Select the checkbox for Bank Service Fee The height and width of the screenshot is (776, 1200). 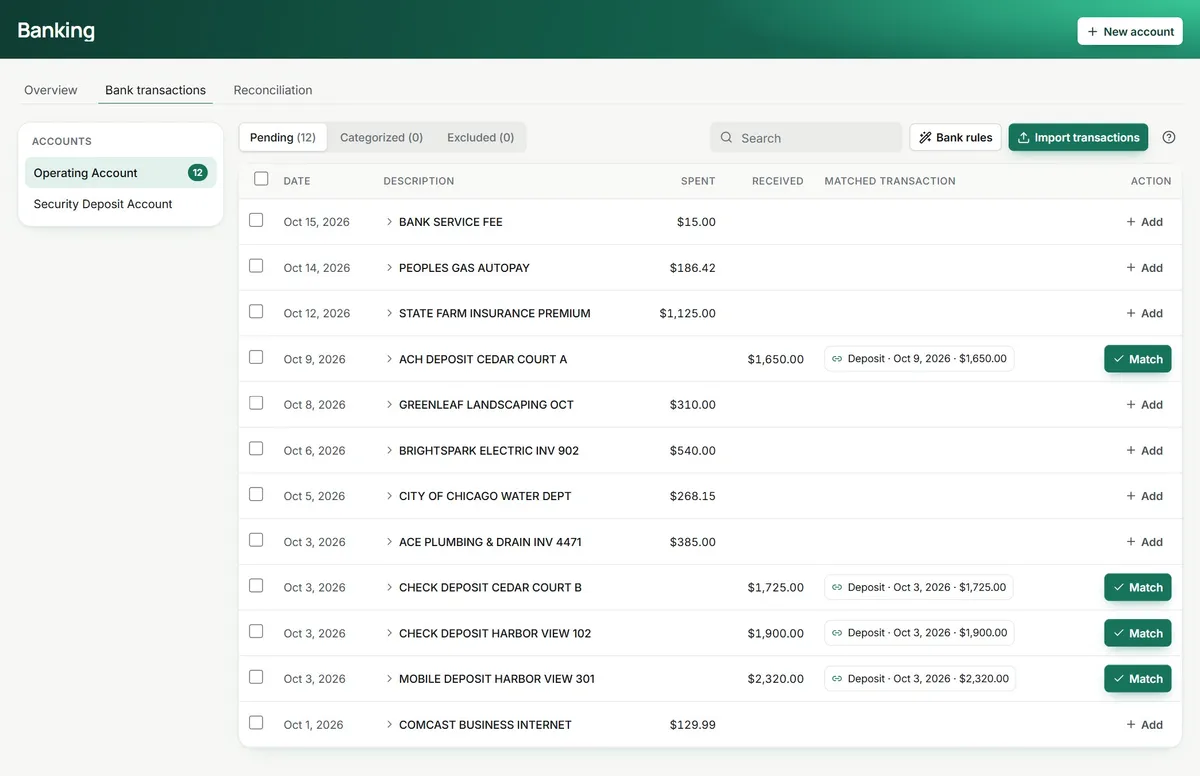click(x=256, y=220)
